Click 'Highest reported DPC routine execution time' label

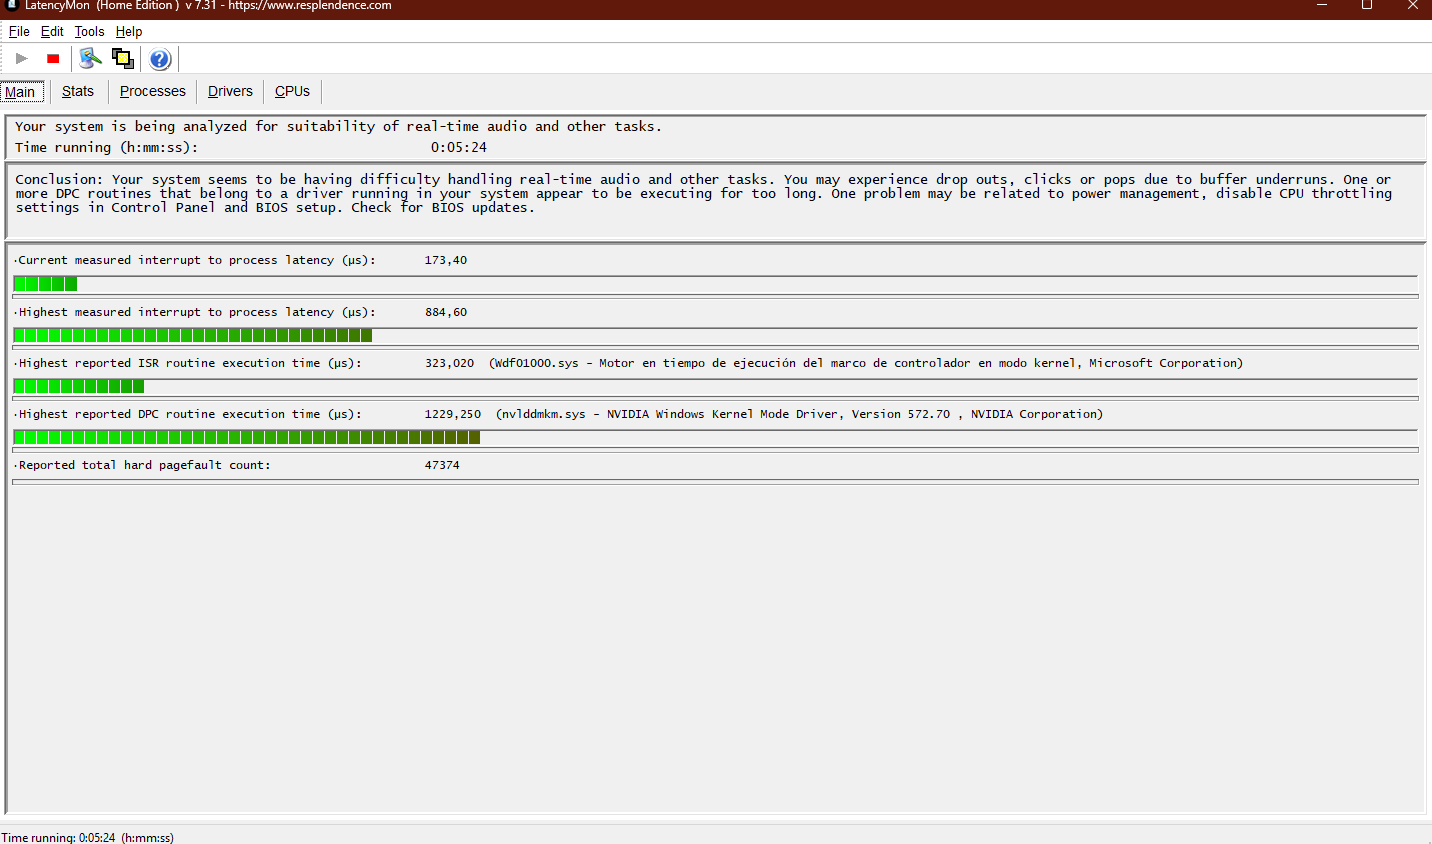tap(188, 414)
